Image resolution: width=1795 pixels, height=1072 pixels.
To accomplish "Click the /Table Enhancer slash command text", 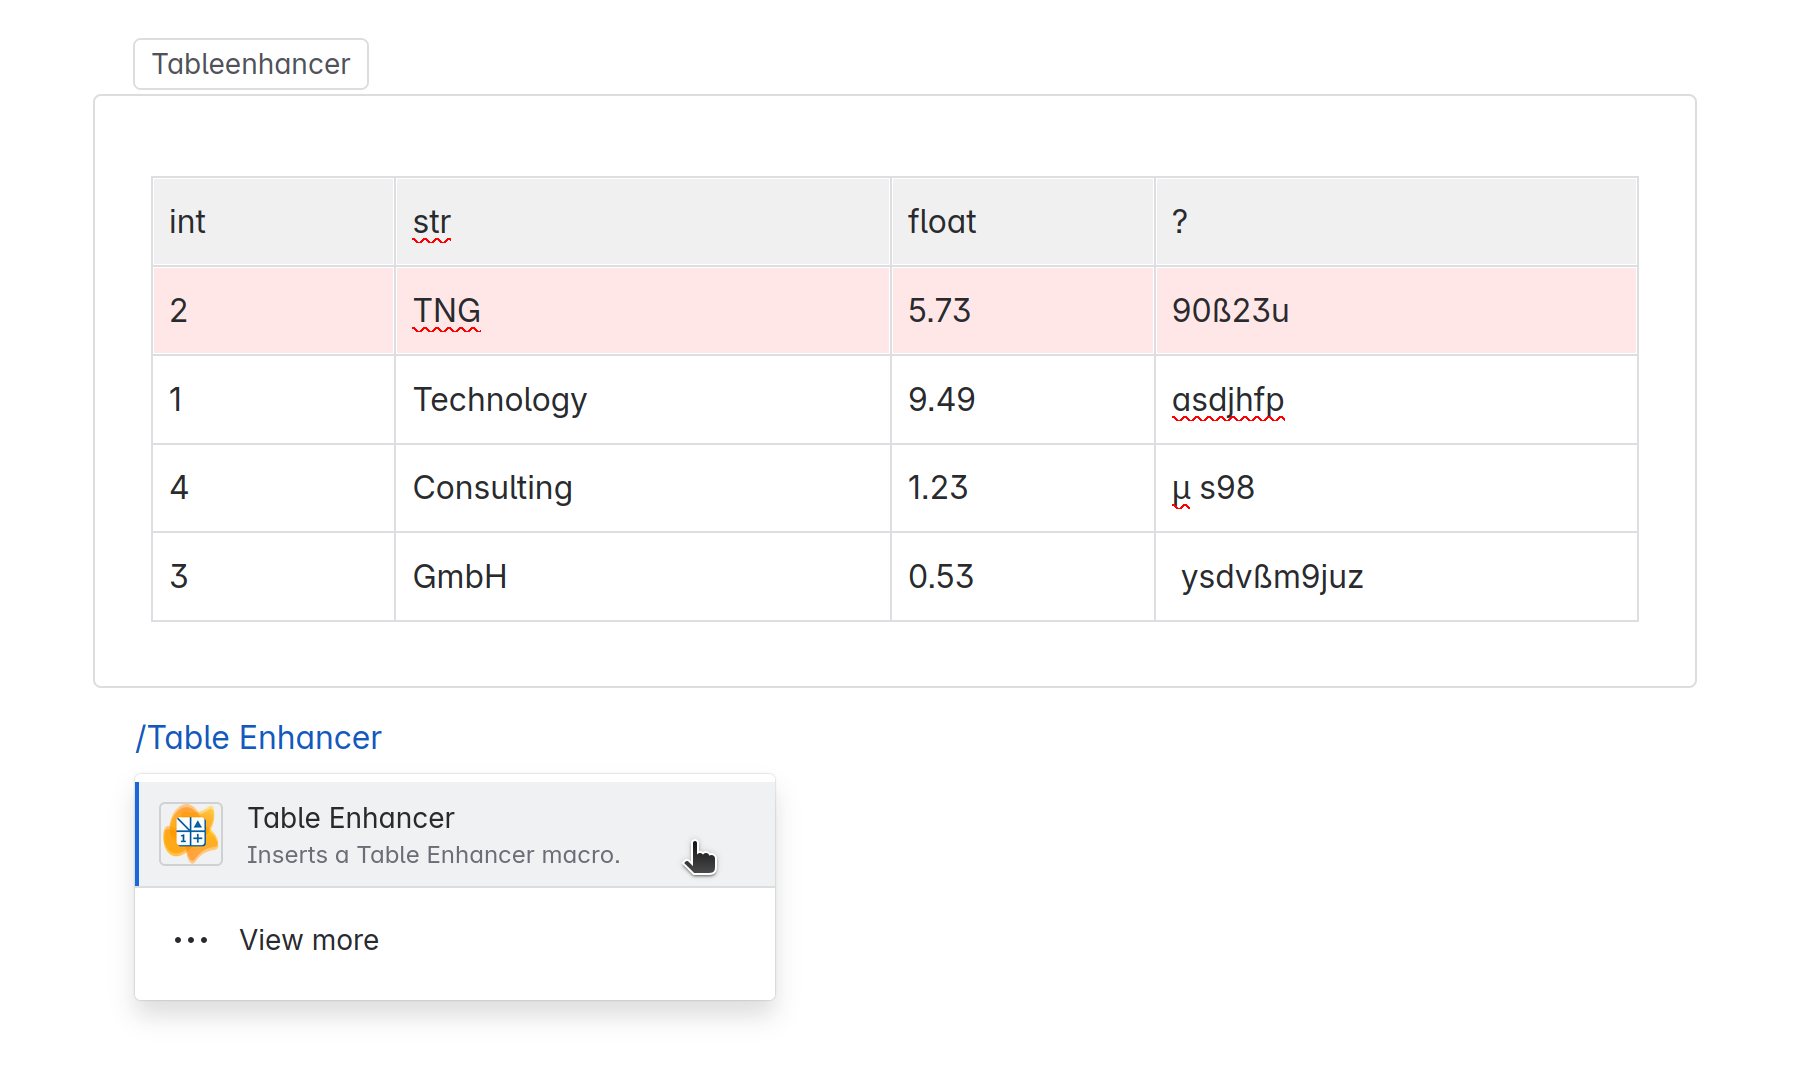I will (259, 738).
